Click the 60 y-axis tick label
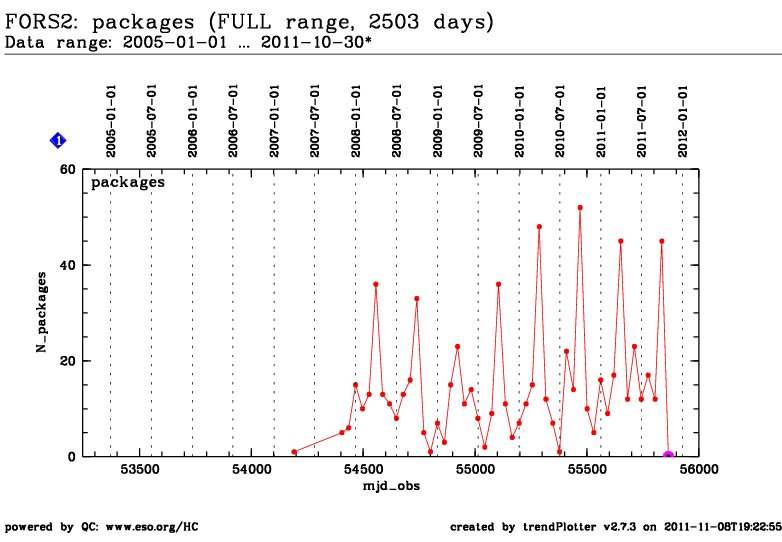Screen dimensions: 782x542 pos(68,169)
